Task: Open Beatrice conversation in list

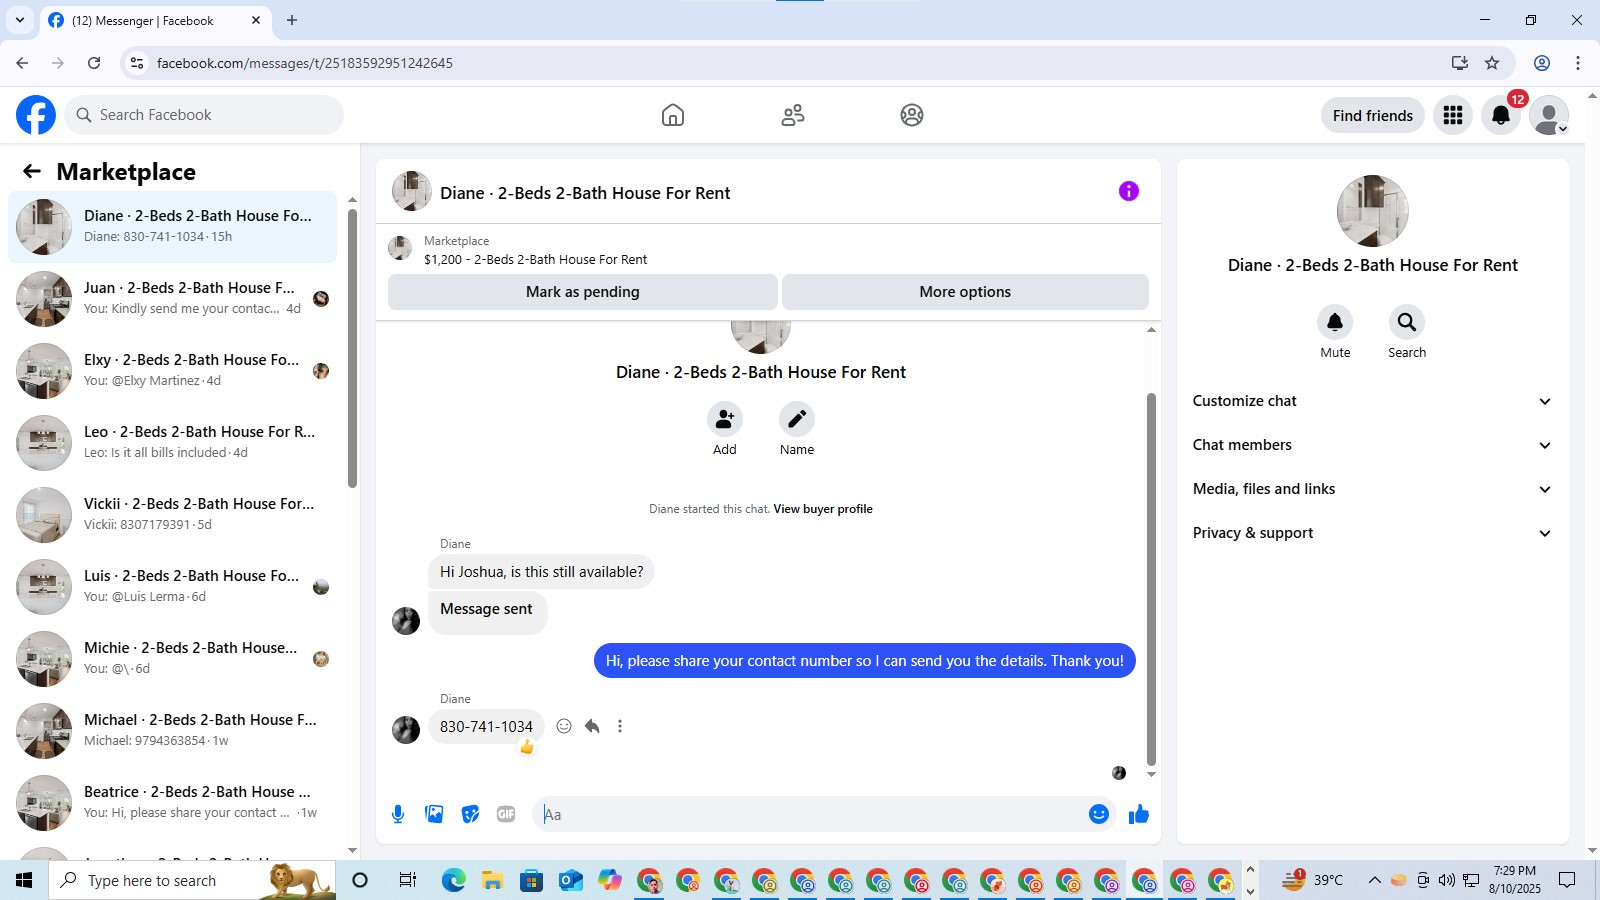Action: point(172,802)
